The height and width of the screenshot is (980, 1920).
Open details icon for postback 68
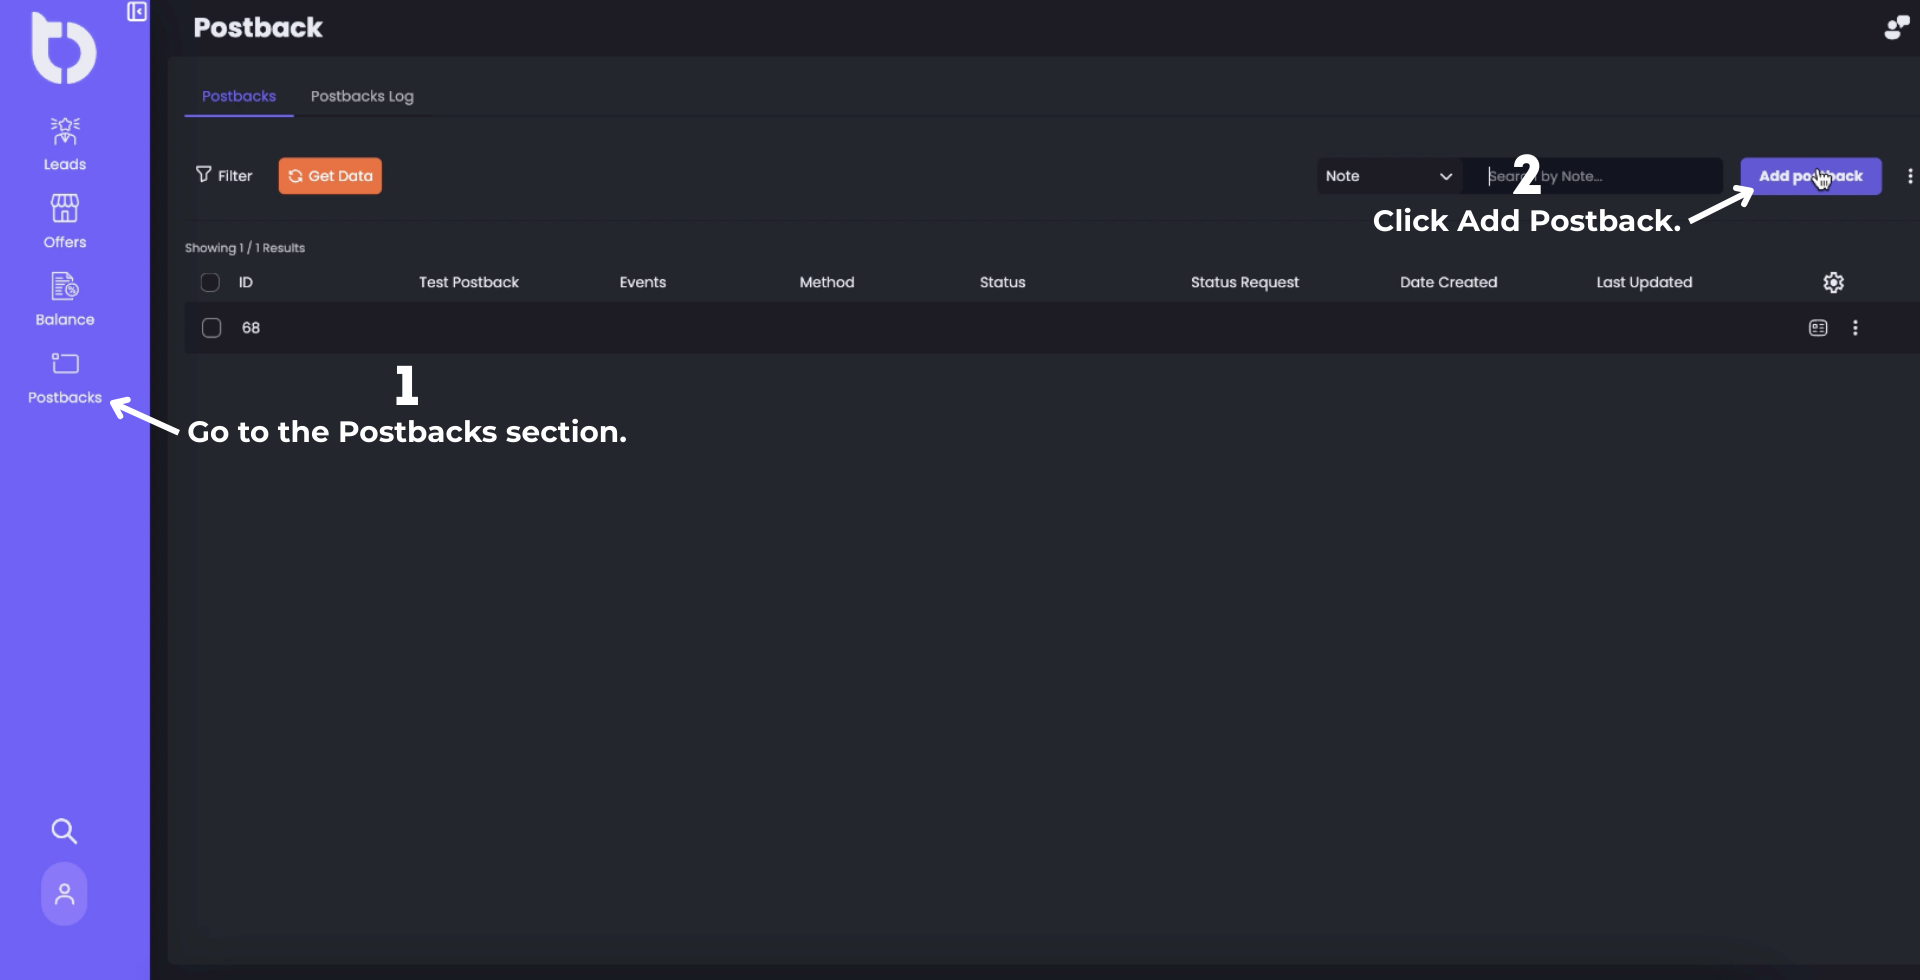1818,328
